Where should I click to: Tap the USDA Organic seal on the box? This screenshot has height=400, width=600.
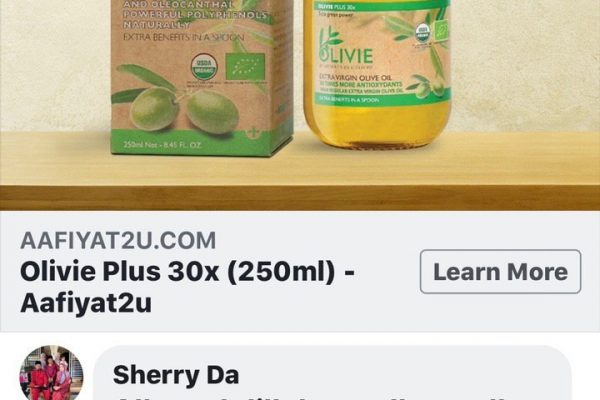204,67
